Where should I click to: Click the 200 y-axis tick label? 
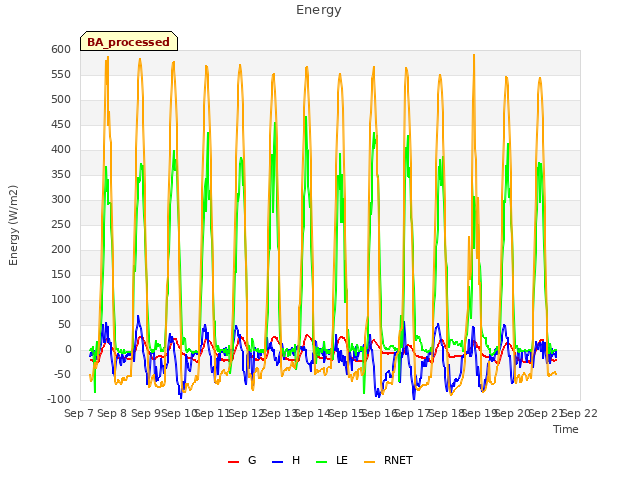61,250
